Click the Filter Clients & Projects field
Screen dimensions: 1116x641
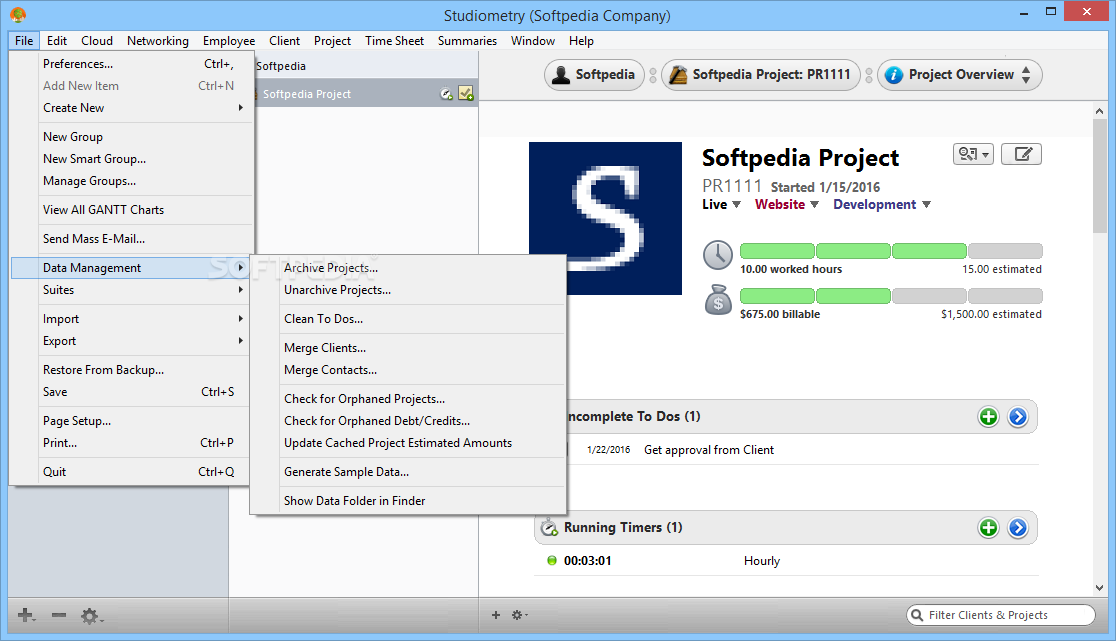point(1001,615)
